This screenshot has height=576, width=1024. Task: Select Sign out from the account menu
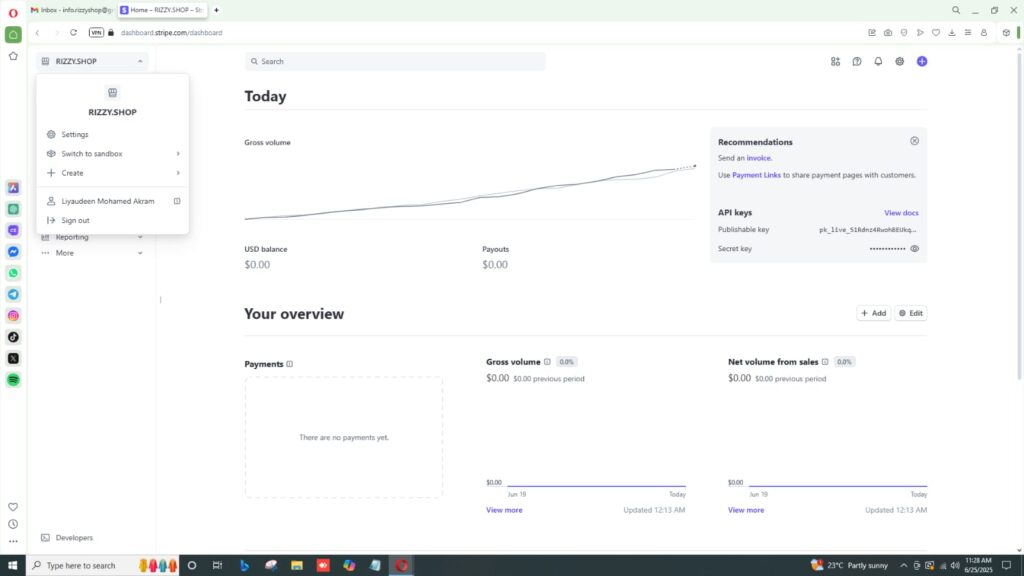75,220
